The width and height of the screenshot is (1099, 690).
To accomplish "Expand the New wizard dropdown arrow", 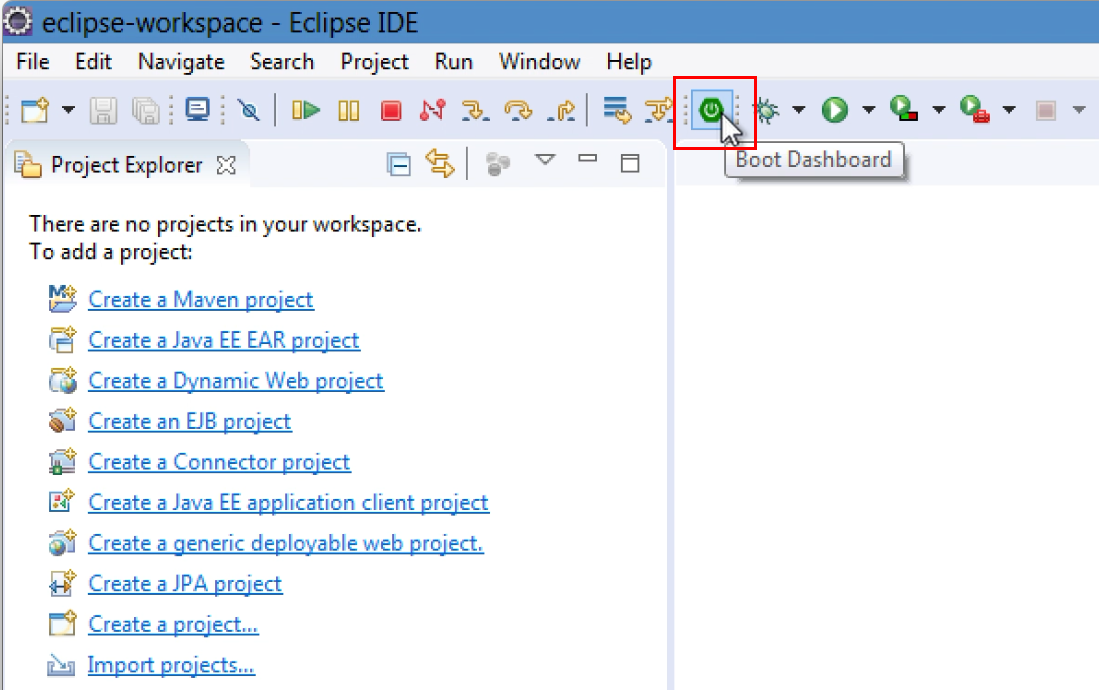I will (x=68, y=110).
